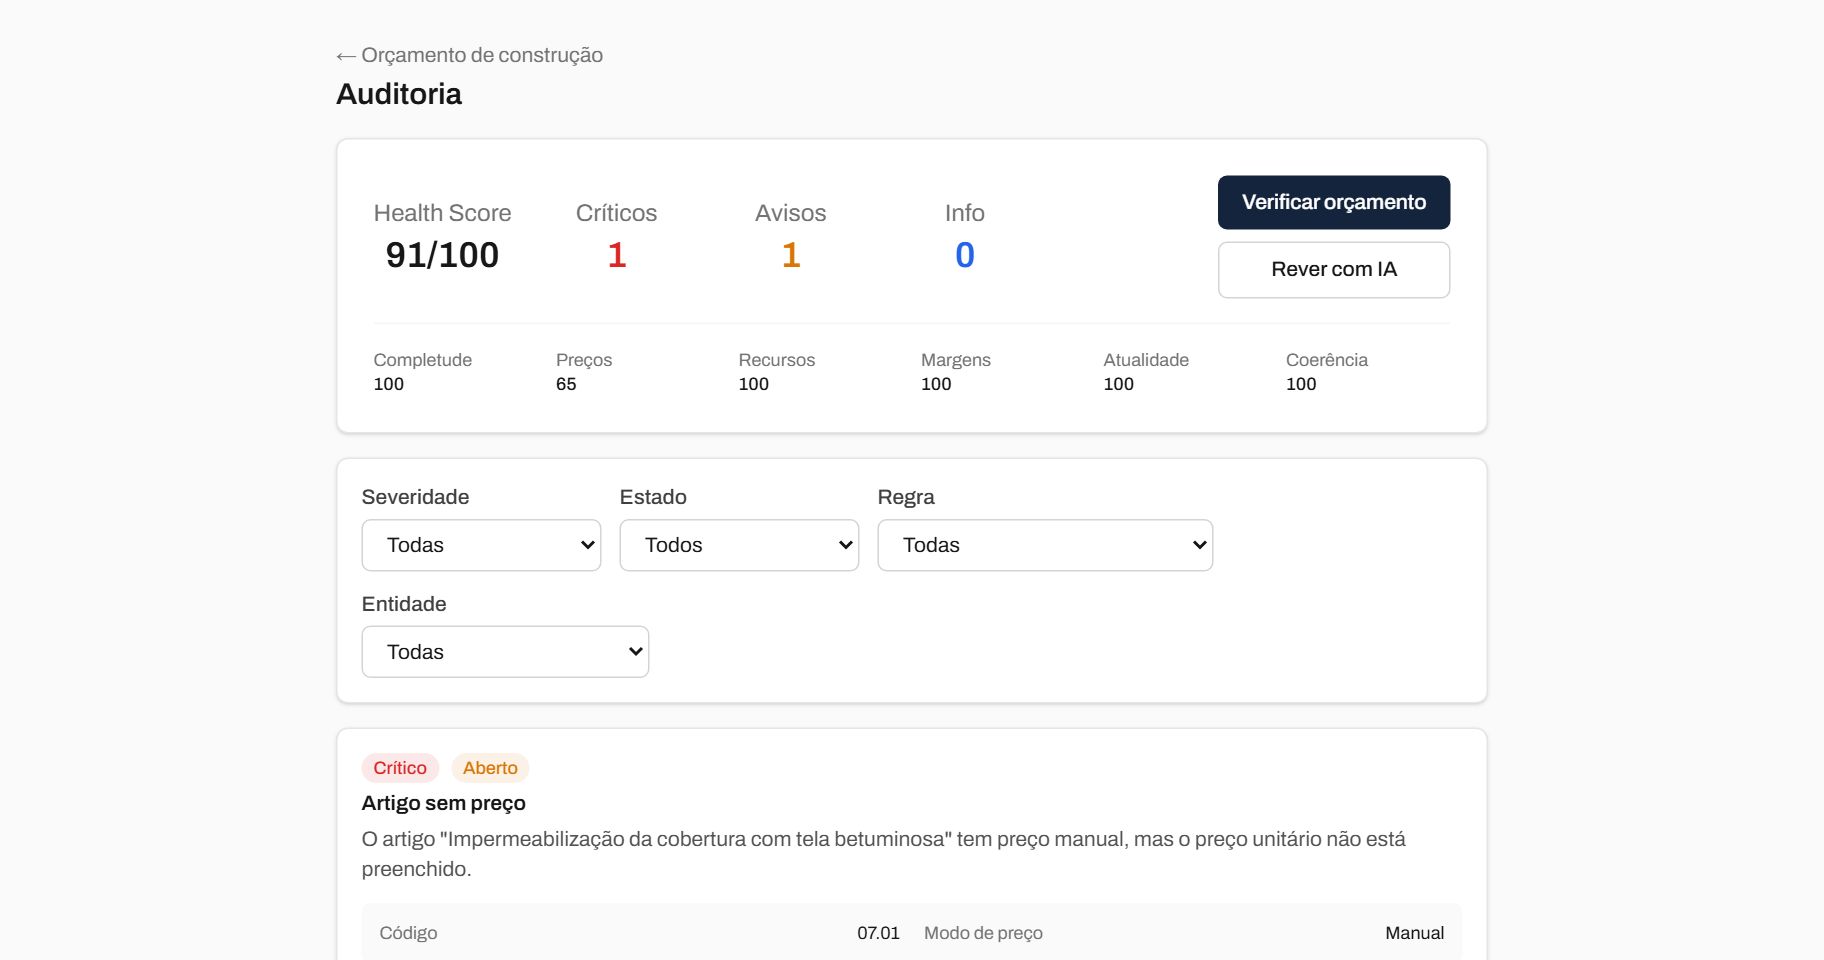Image resolution: width=1824 pixels, height=960 pixels.
Task: Click the Recursos score label
Action: pos(777,360)
